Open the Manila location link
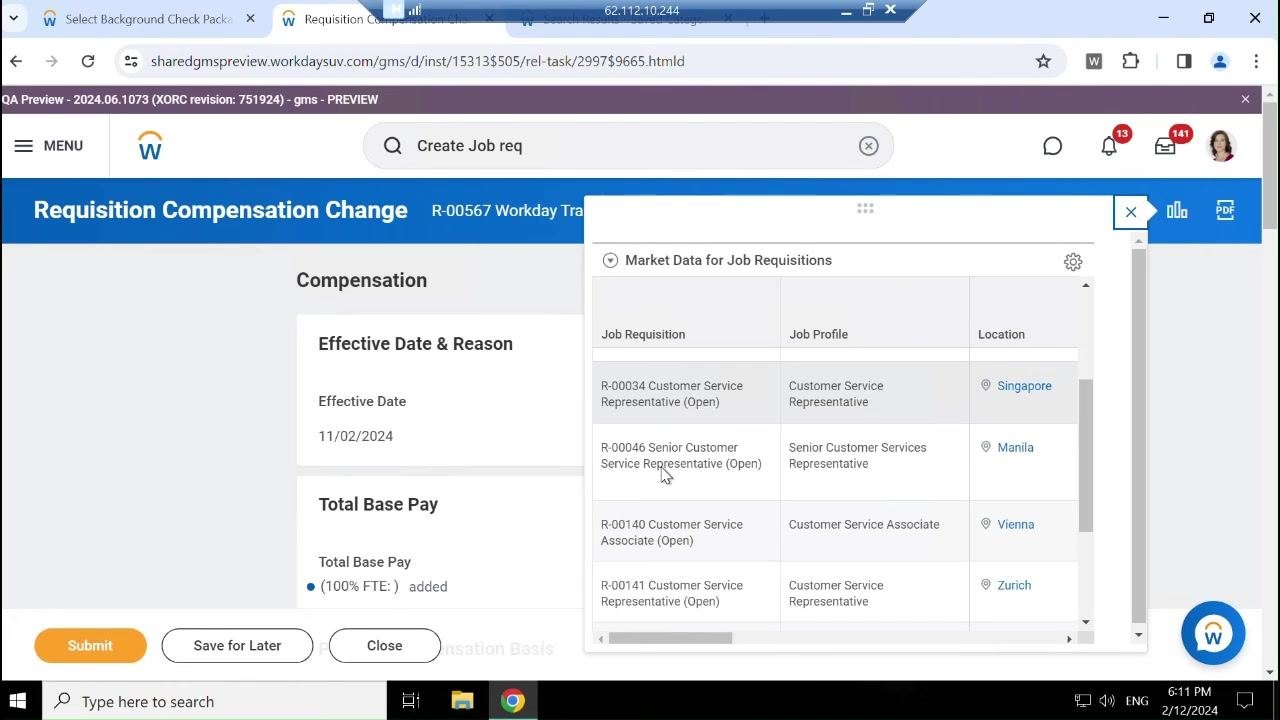This screenshot has width=1280, height=720. (1015, 448)
